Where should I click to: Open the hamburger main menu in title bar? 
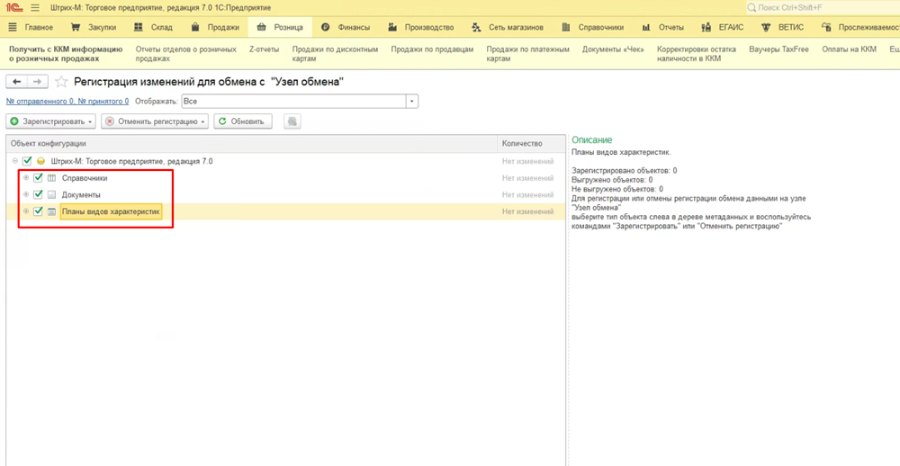click(35, 8)
